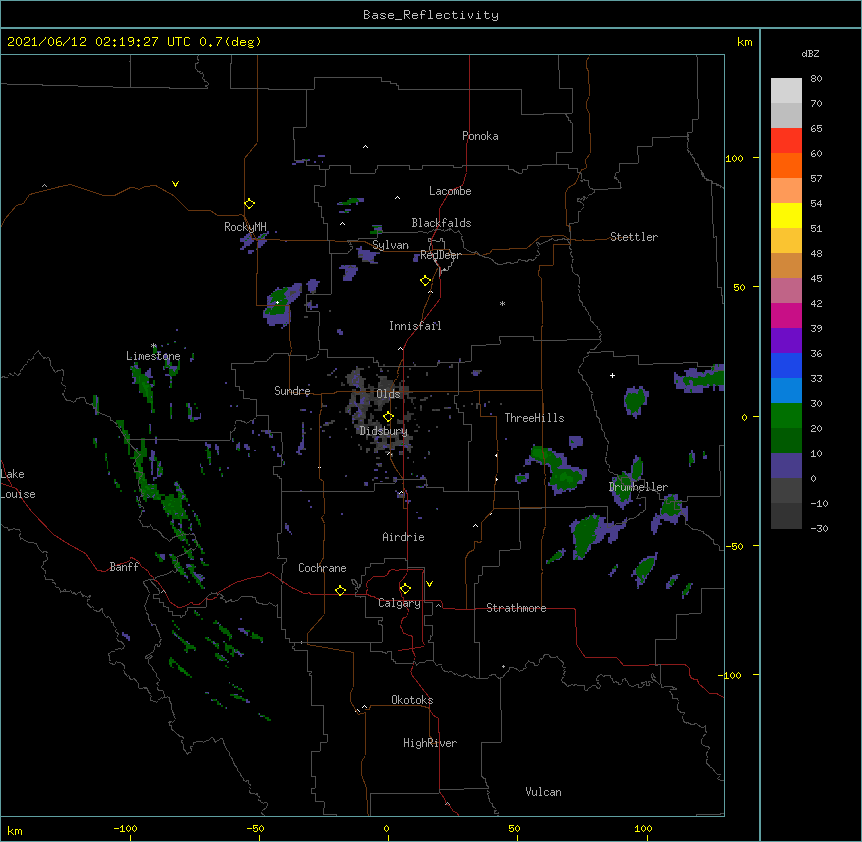Click the Ponoka town label
Screen dimensions: 862x842
[x=480, y=136]
